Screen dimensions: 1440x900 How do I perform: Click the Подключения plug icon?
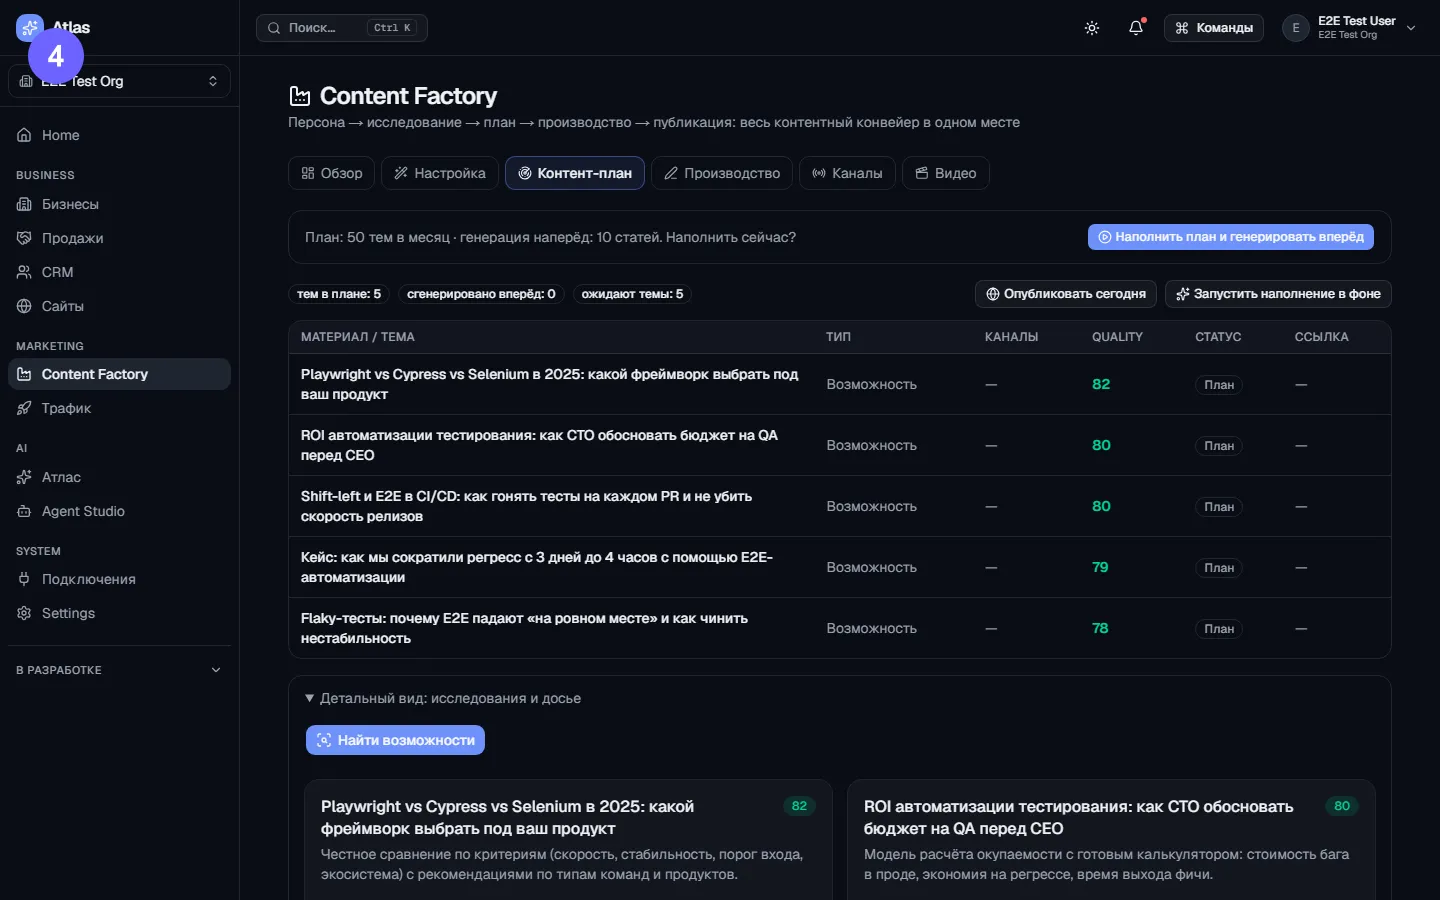(24, 579)
